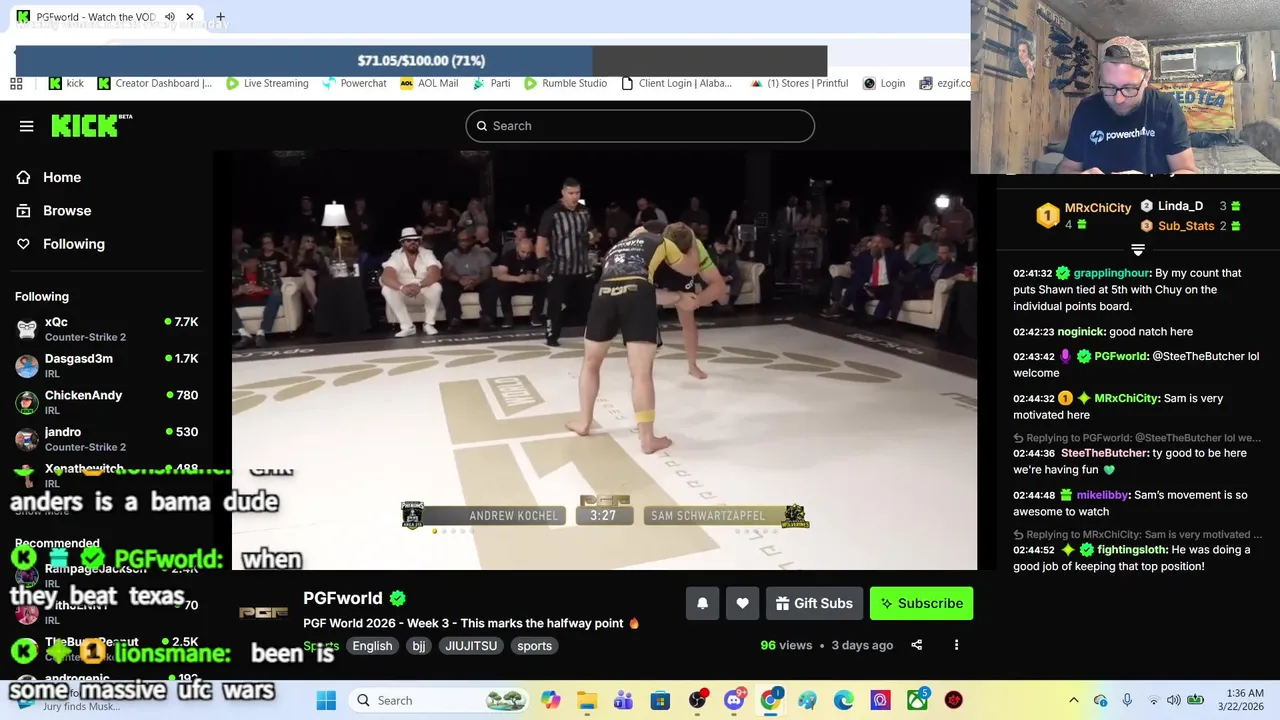
Task: Open Microsoft Edge from the taskbar
Action: click(x=844, y=700)
